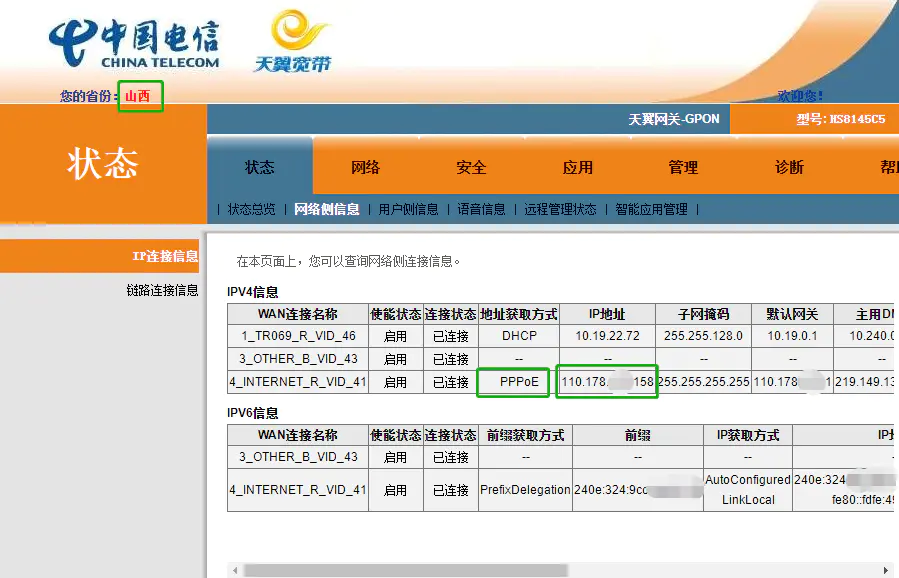This screenshot has height=578, width=899.
Task: Click the China Telecom logo
Action: 135,42
